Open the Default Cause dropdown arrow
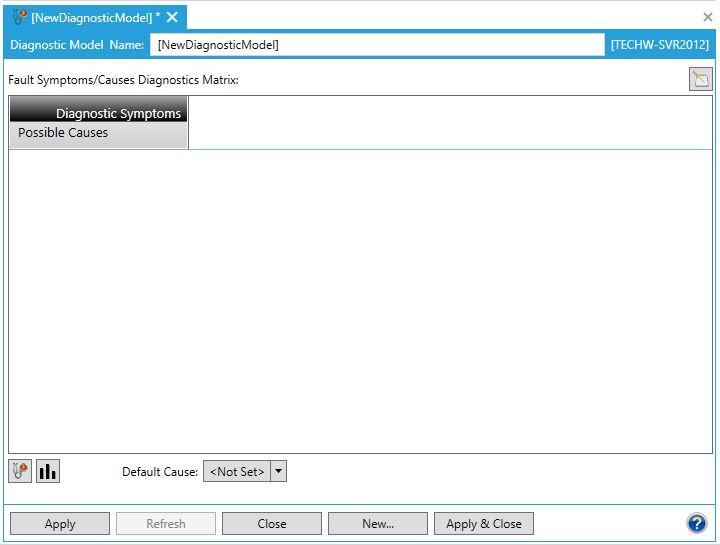 pyautogui.click(x=279, y=471)
